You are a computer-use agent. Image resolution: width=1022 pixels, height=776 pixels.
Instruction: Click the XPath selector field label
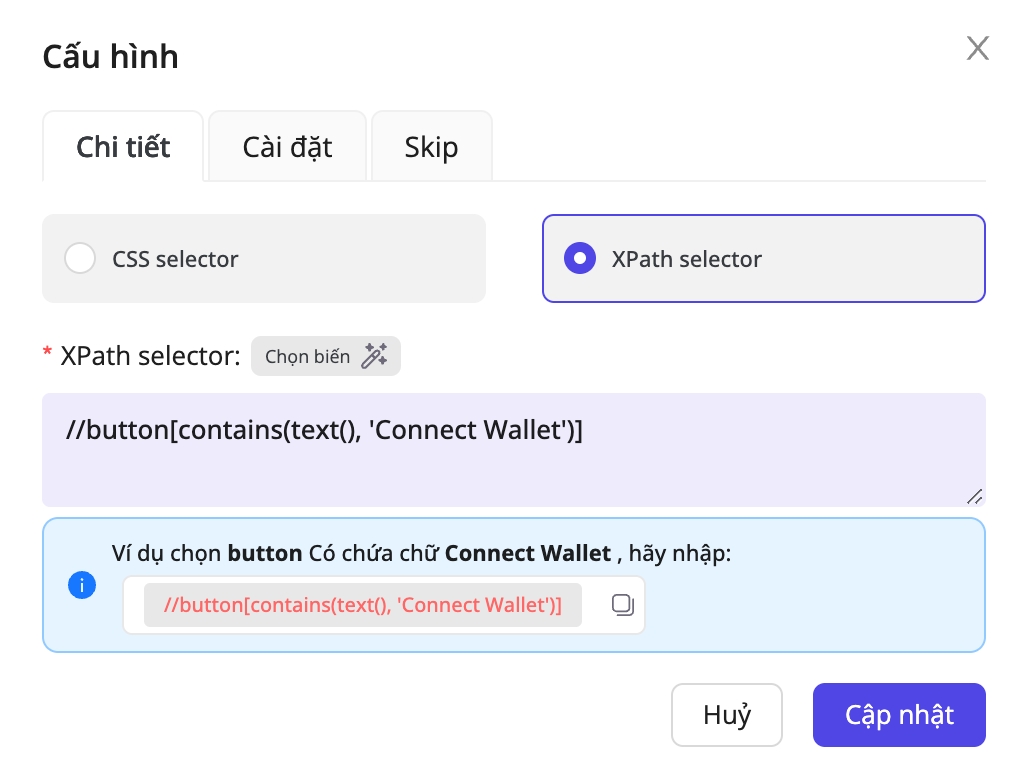[150, 356]
